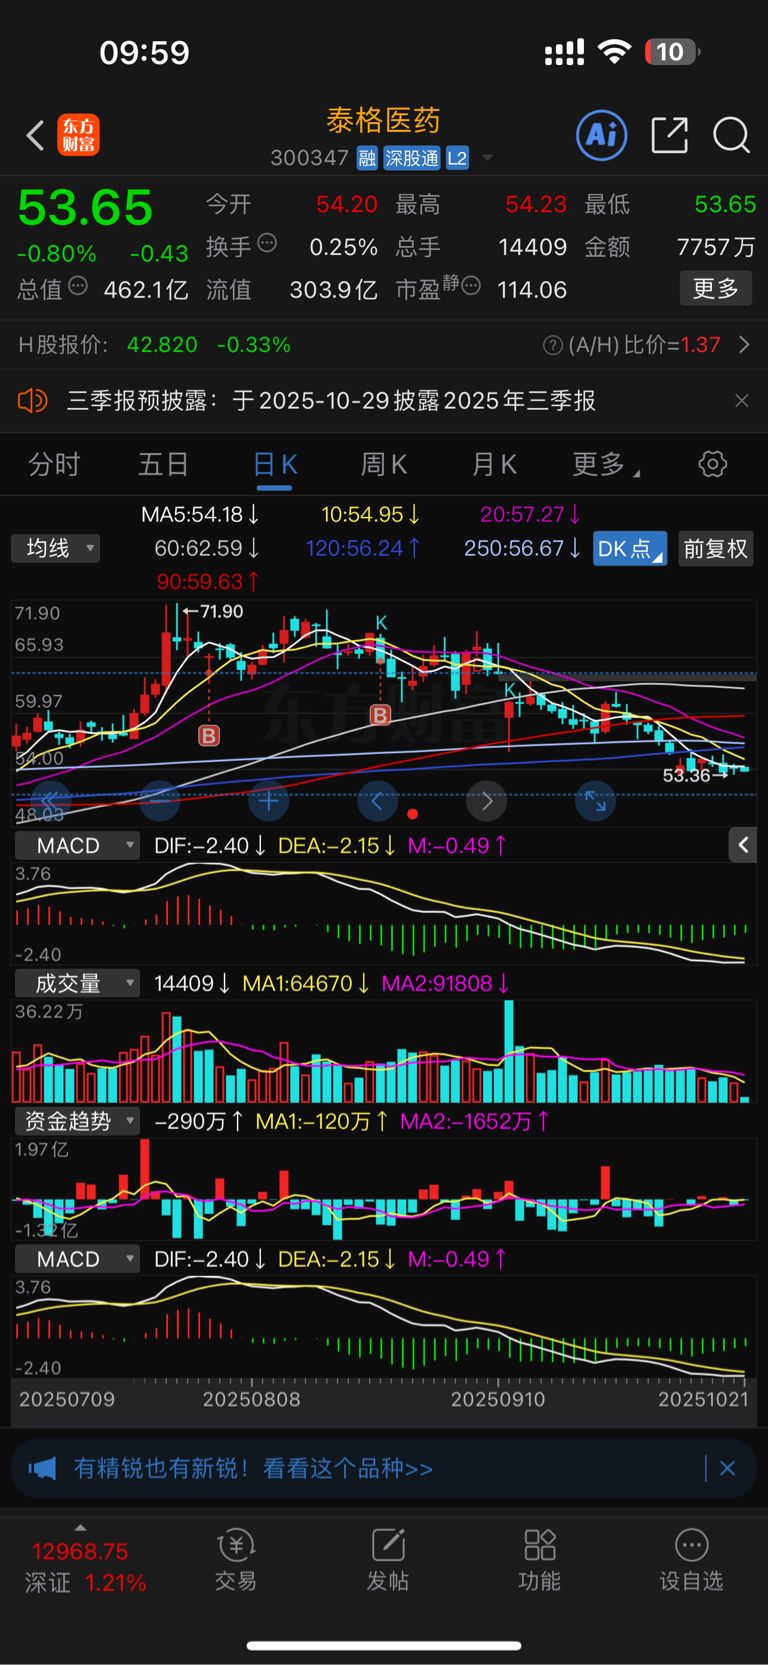The height and width of the screenshot is (1665, 768).
Task: Open the 东方财富 logo icon
Action: pyautogui.click(x=79, y=135)
